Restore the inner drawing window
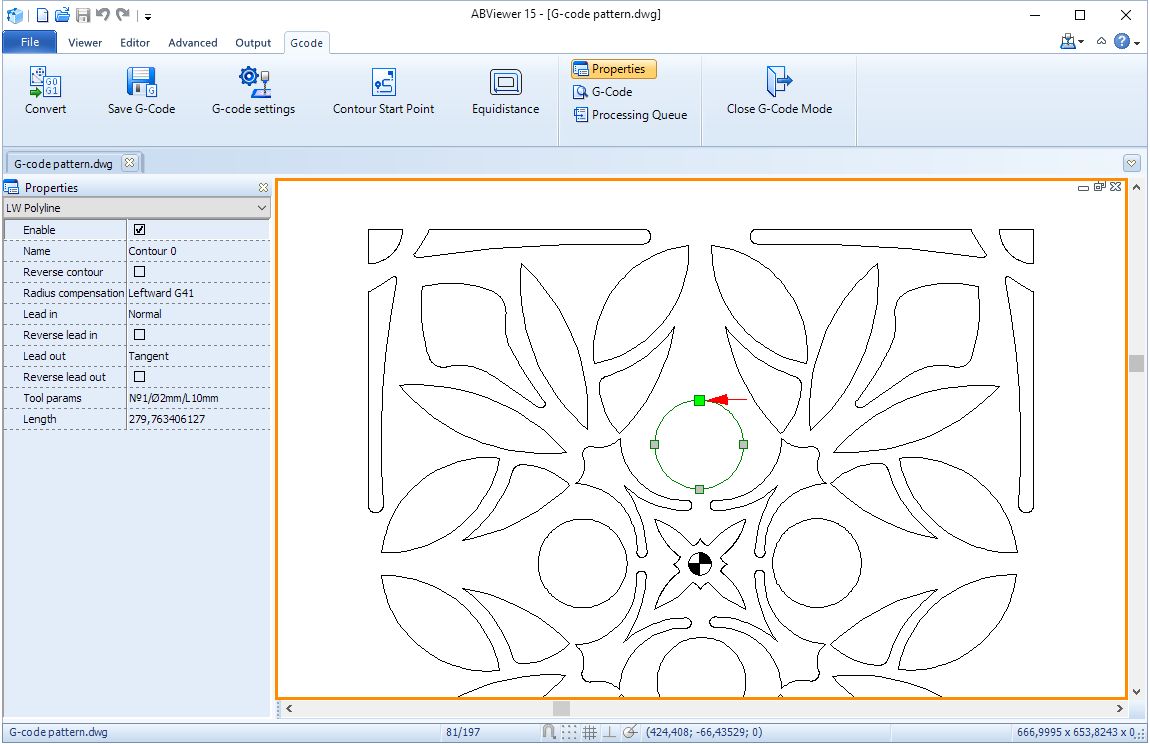 coord(1099,187)
